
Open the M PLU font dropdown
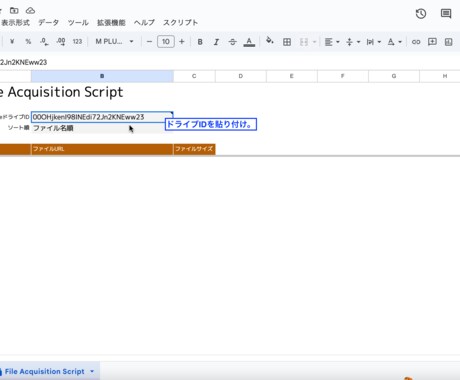[114, 42]
